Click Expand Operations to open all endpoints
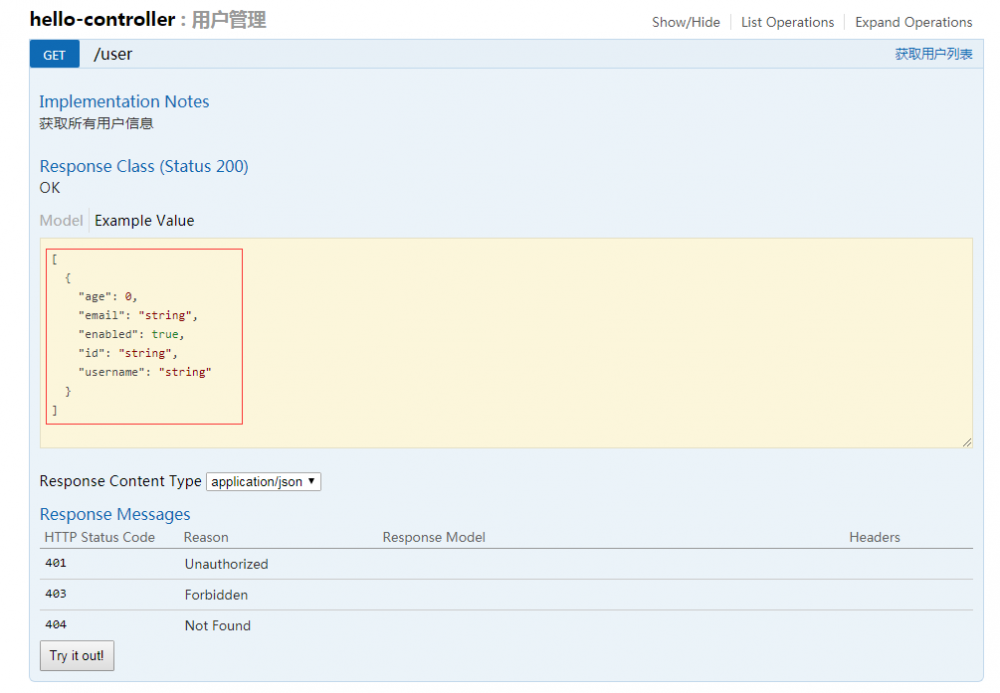This screenshot has height=693, width=1000. [913, 21]
